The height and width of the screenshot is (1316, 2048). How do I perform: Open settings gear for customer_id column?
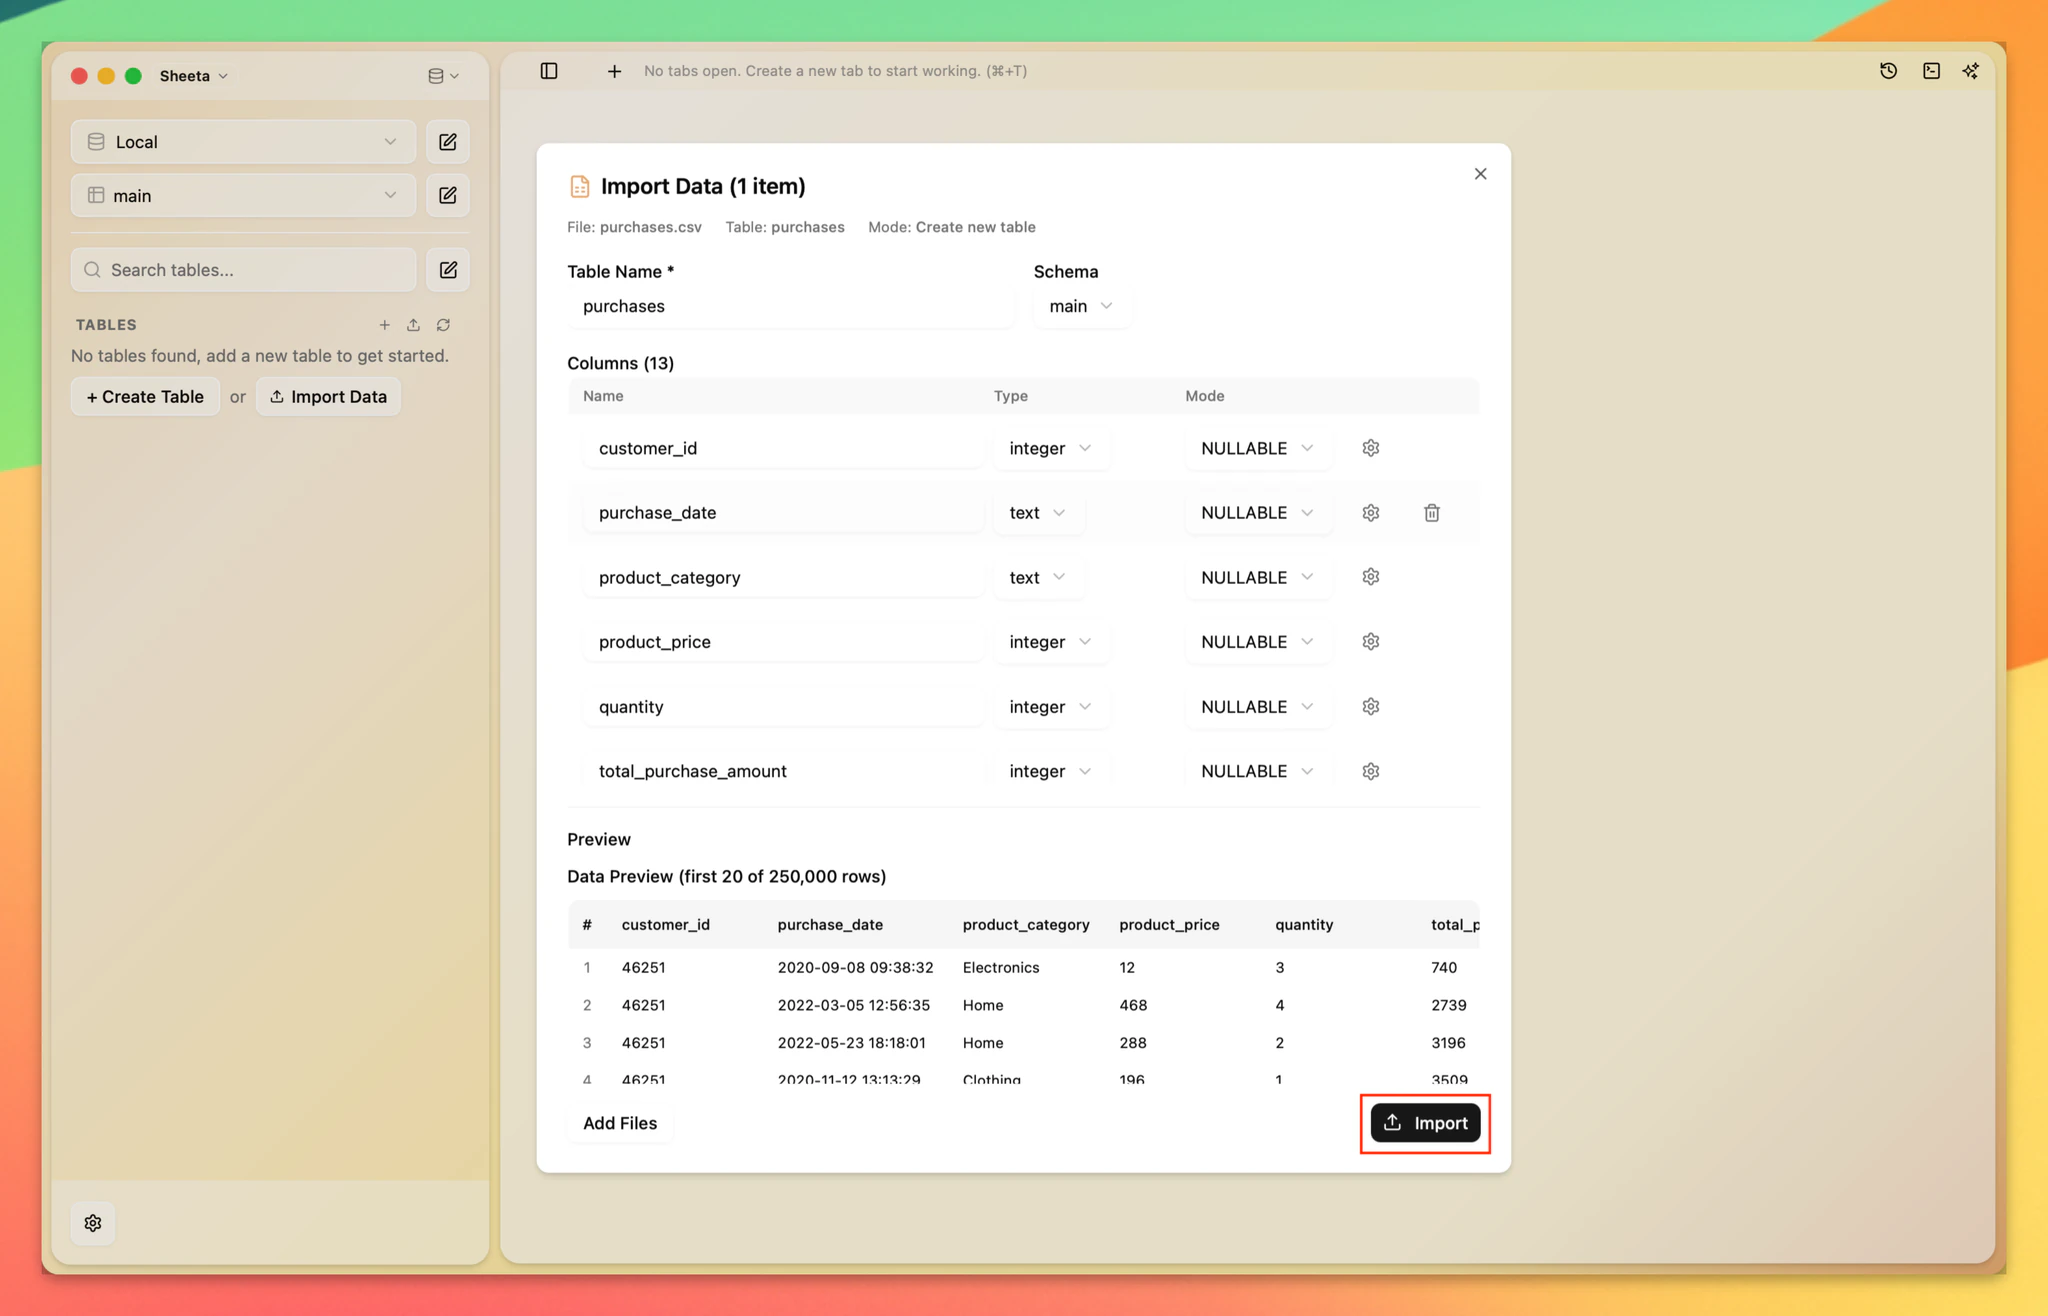click(1371, 448)
